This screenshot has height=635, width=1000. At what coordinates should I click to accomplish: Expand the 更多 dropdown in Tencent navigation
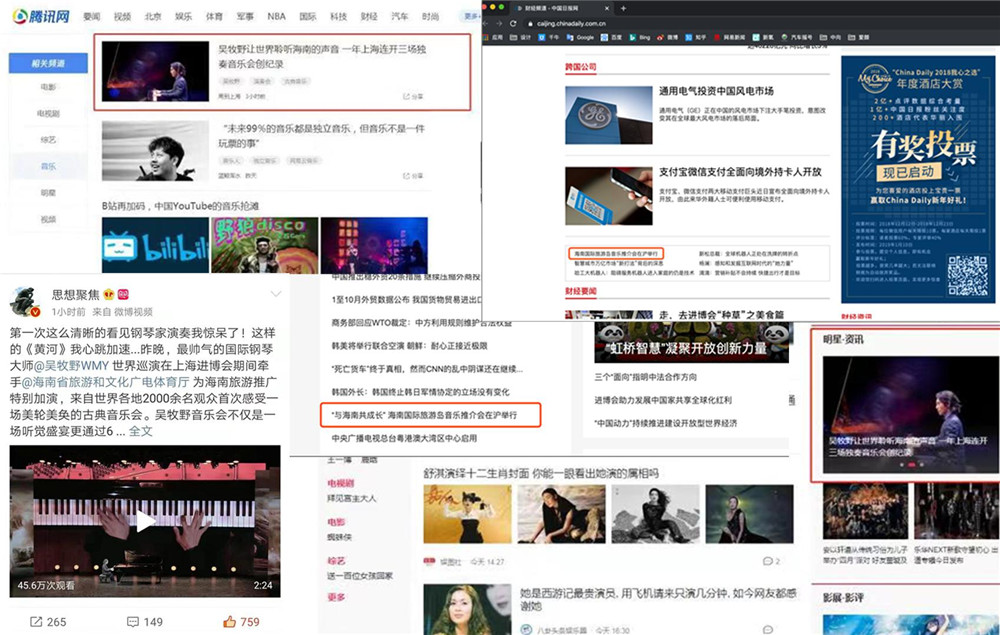[472, 15]
